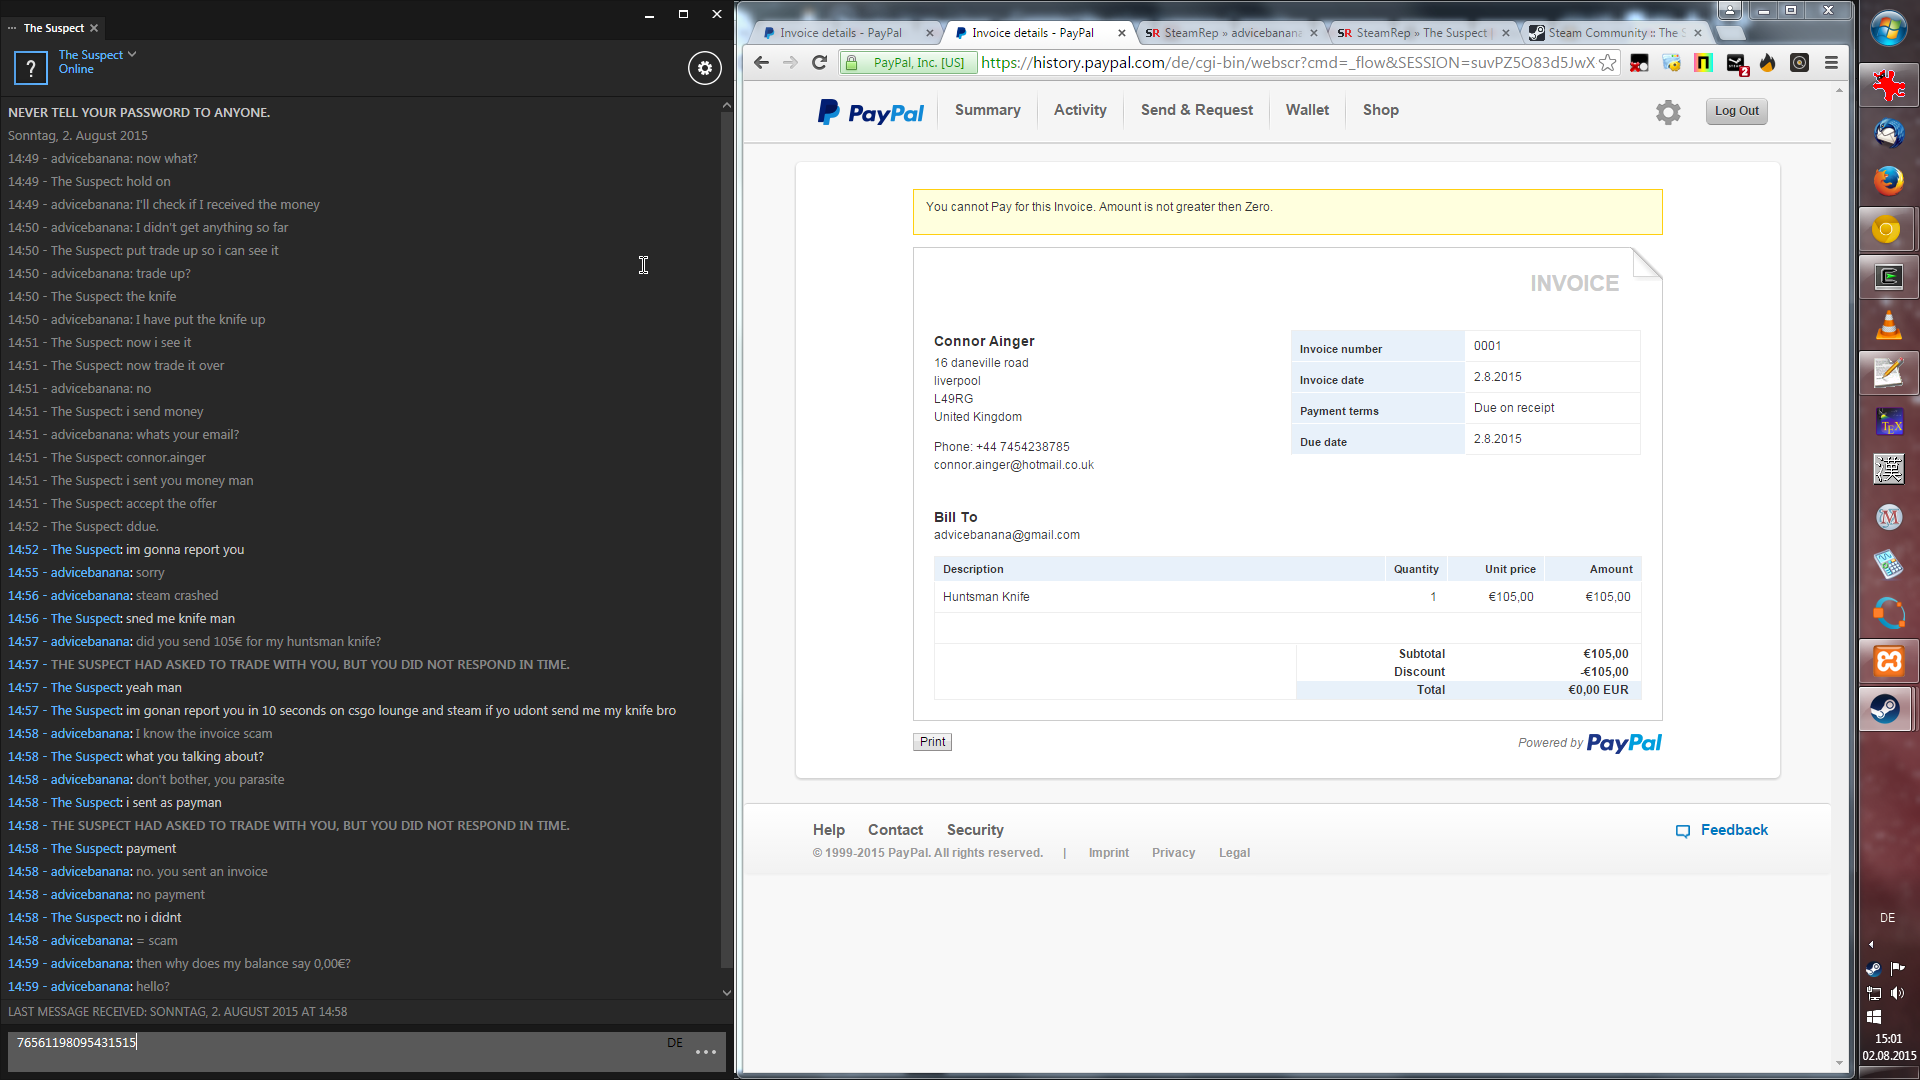Launch Firefox from the taskbar
The height and width of the screenshot is (1080, 1920).
[1887, 181]
